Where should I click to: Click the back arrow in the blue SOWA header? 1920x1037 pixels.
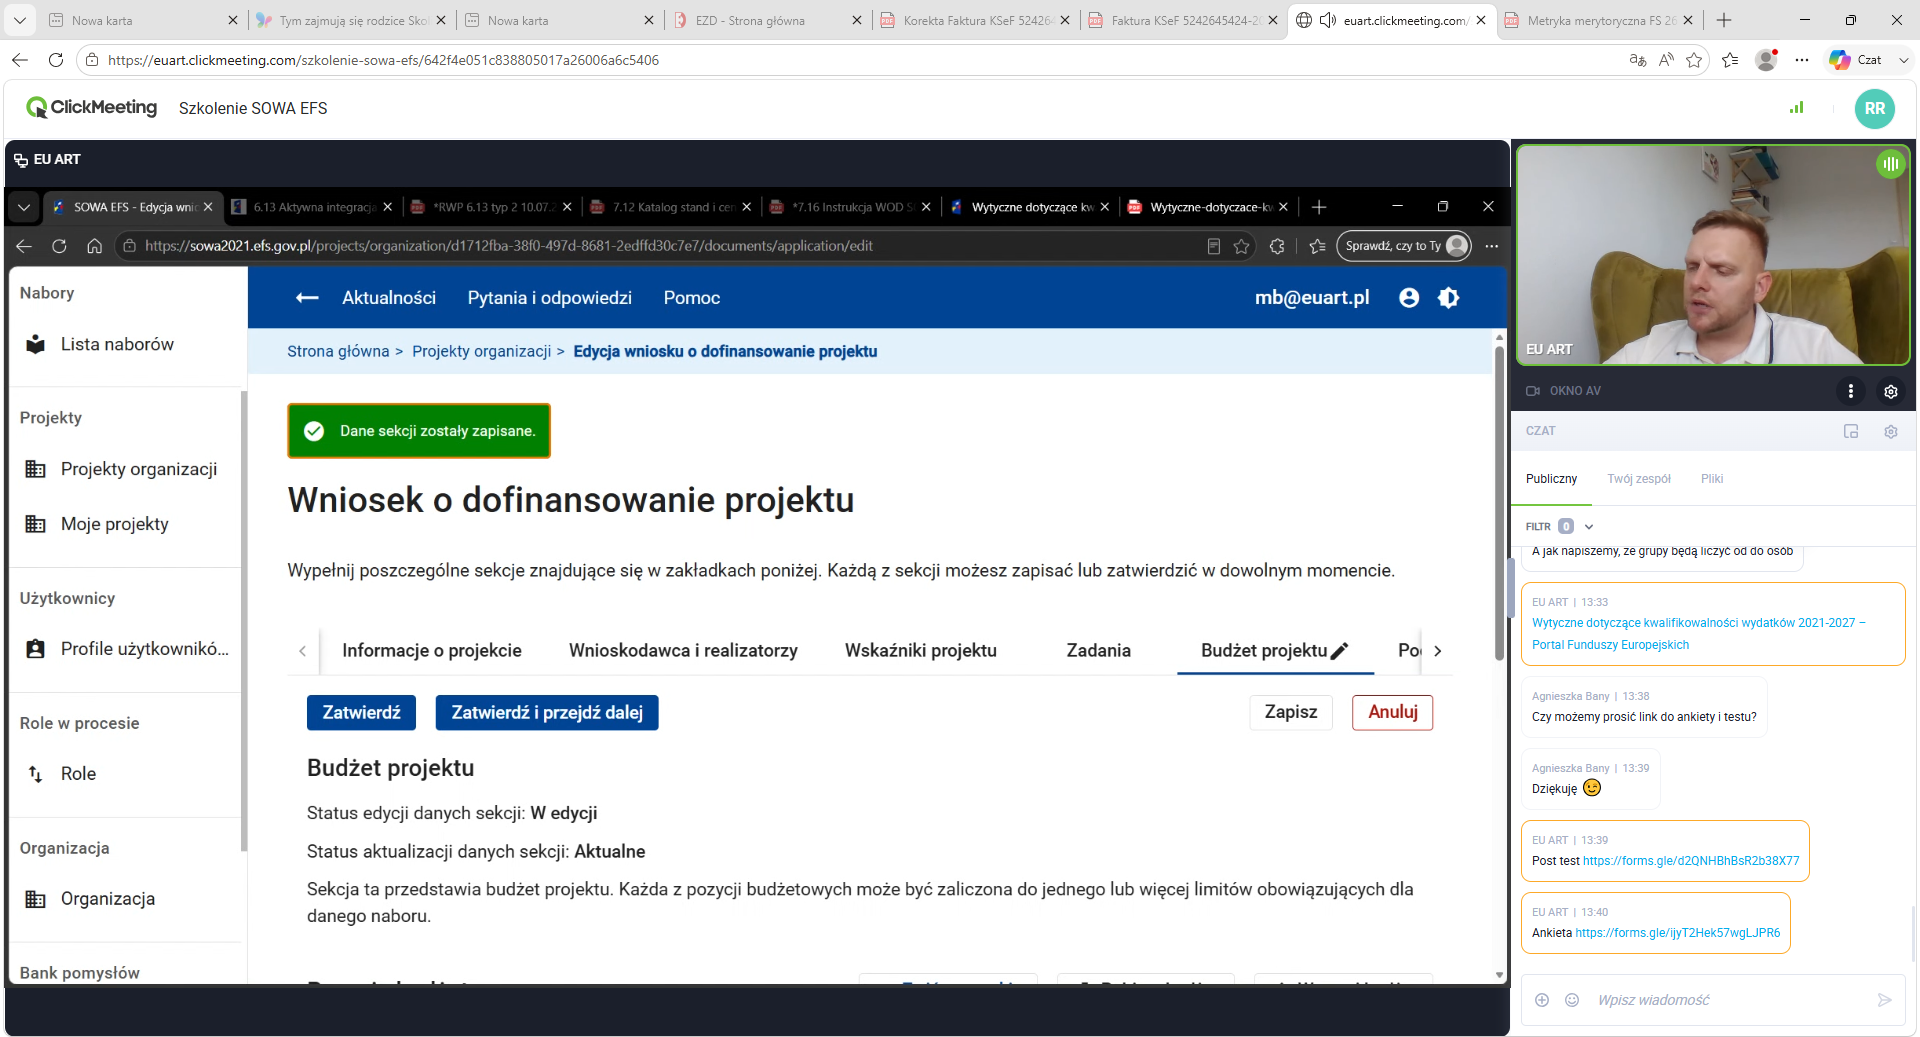click(x=307, y=298)
